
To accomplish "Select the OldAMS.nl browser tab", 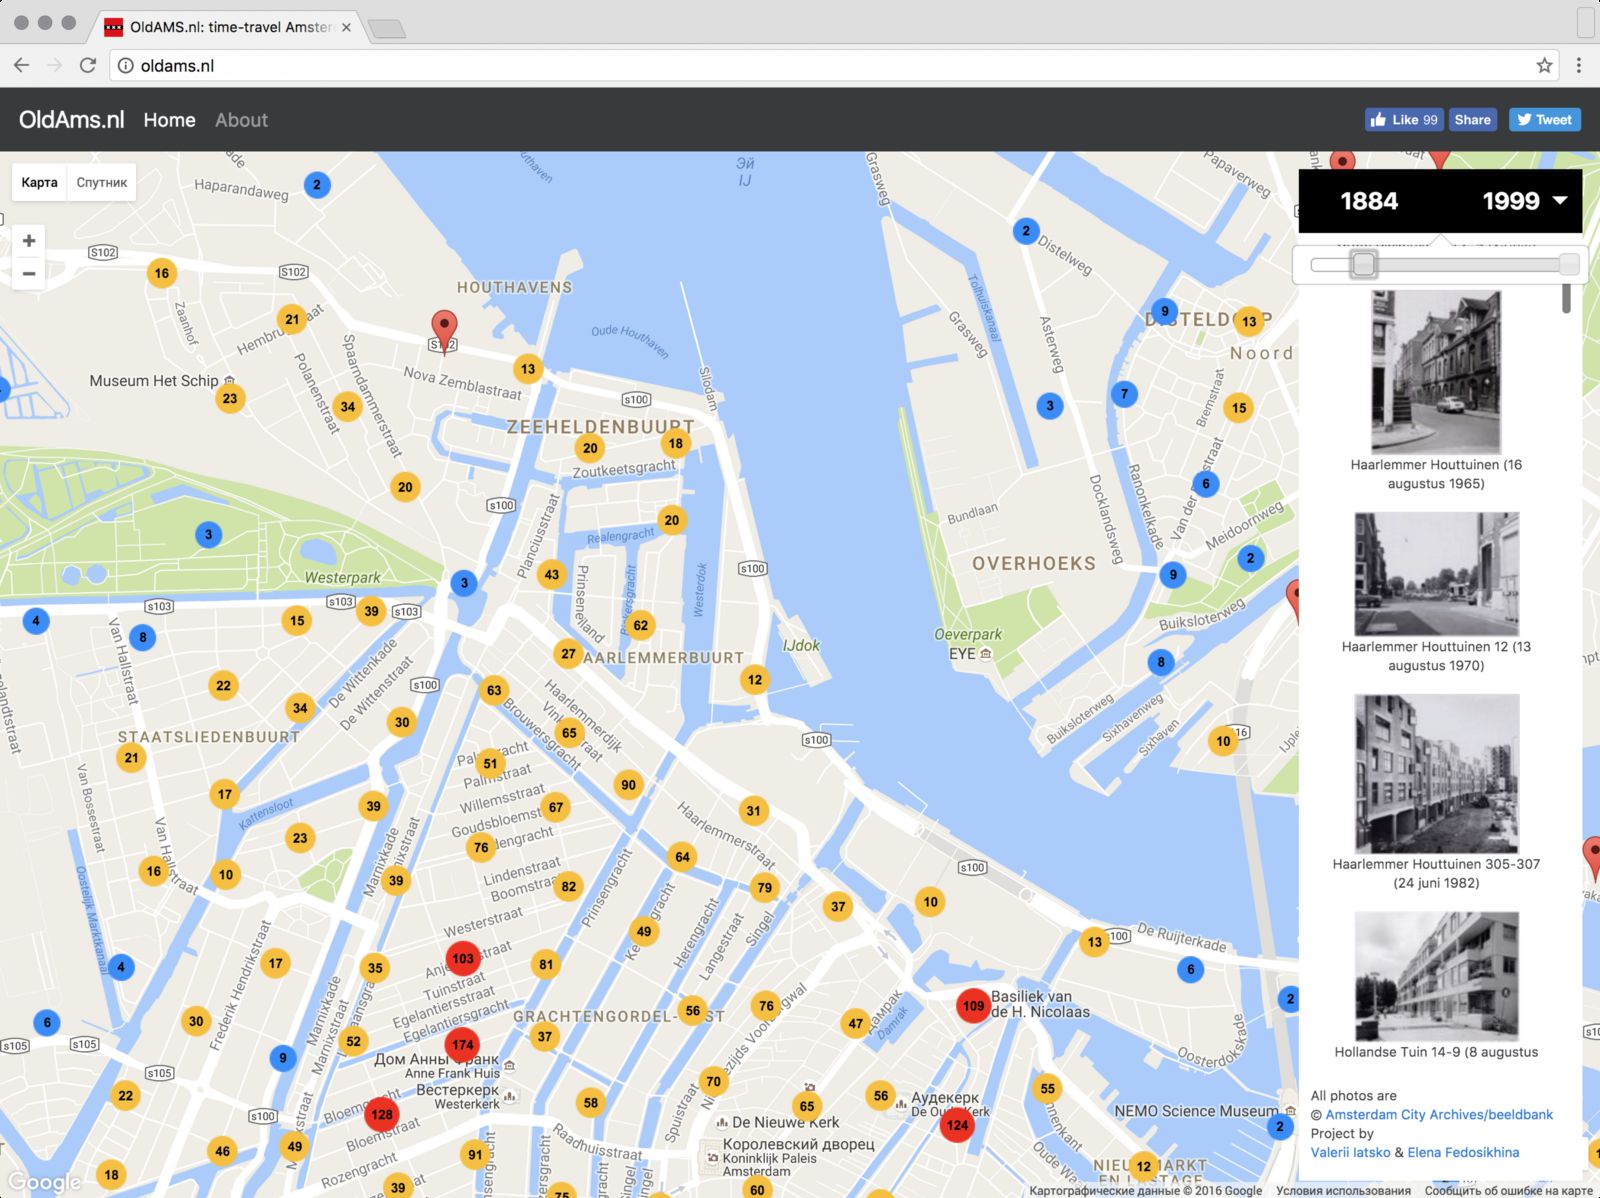I will point(229,27).
